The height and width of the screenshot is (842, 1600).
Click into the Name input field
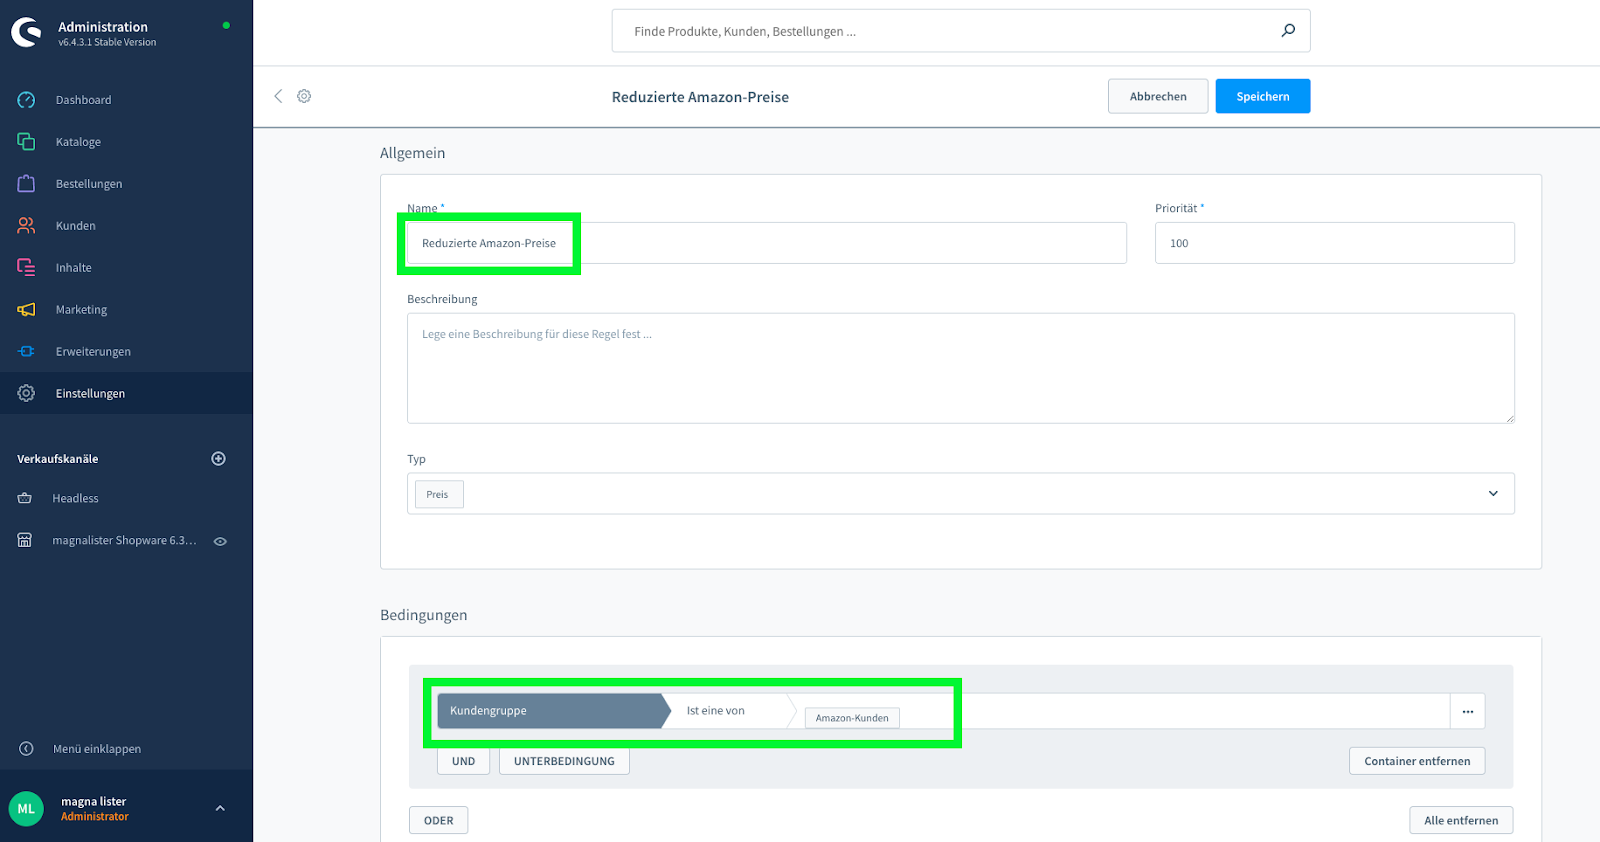[767, 243]
